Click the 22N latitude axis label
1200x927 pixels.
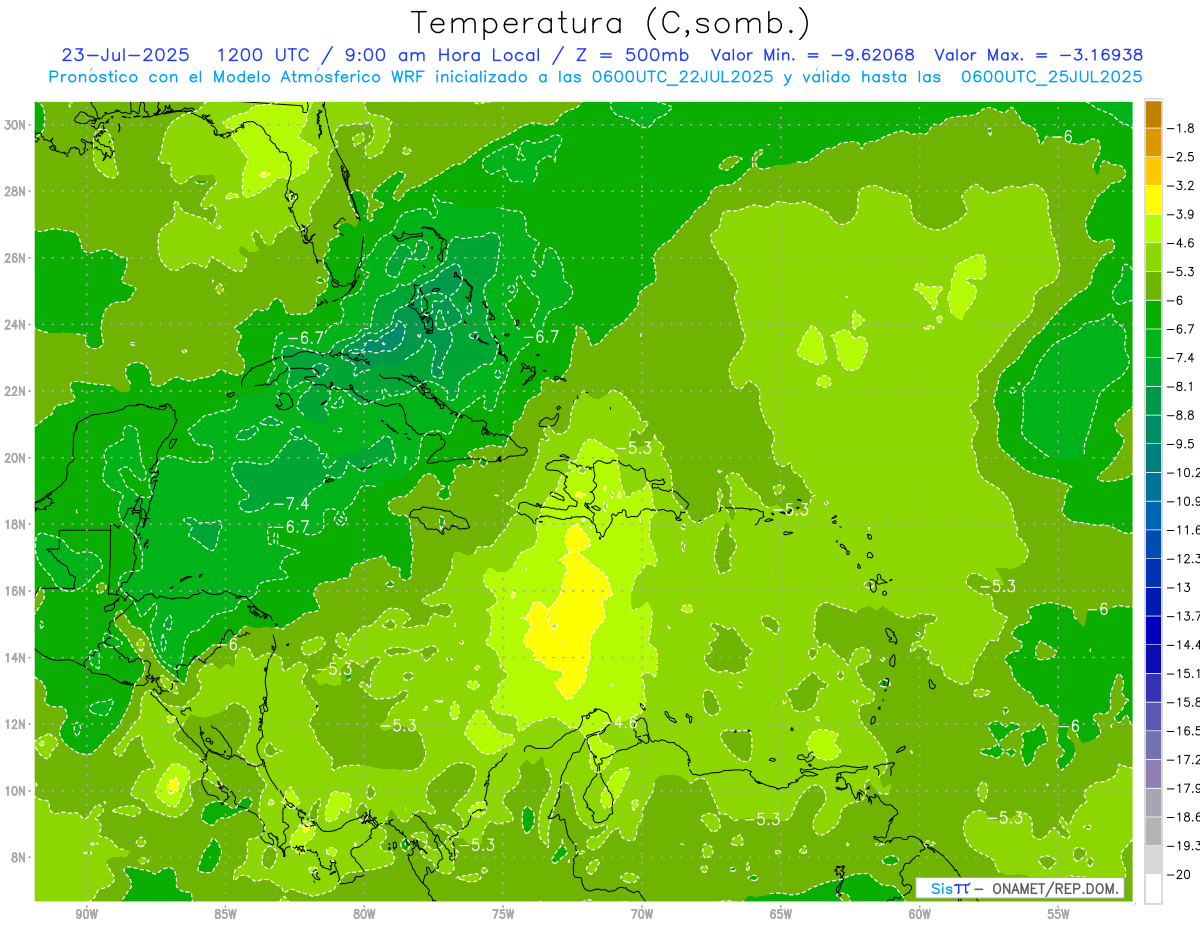coord(16,391)
